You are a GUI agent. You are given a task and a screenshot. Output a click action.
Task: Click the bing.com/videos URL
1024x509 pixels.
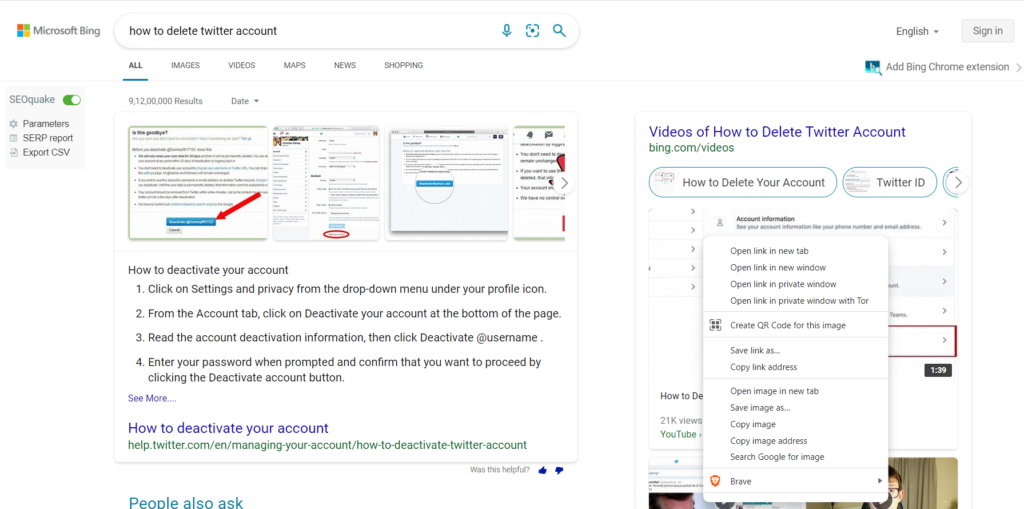(691, 148)
